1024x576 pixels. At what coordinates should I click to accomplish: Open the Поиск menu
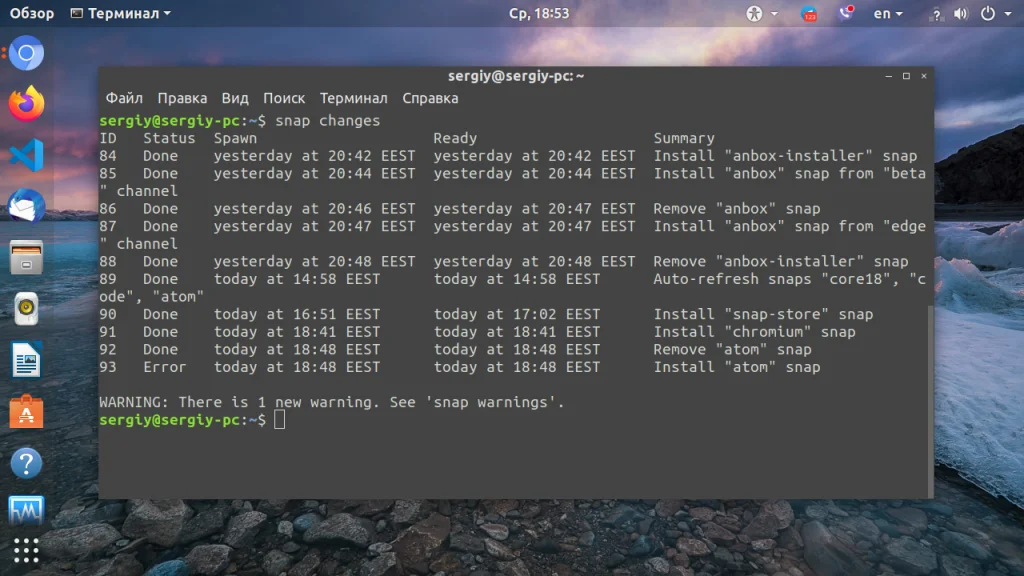[284, 98]
